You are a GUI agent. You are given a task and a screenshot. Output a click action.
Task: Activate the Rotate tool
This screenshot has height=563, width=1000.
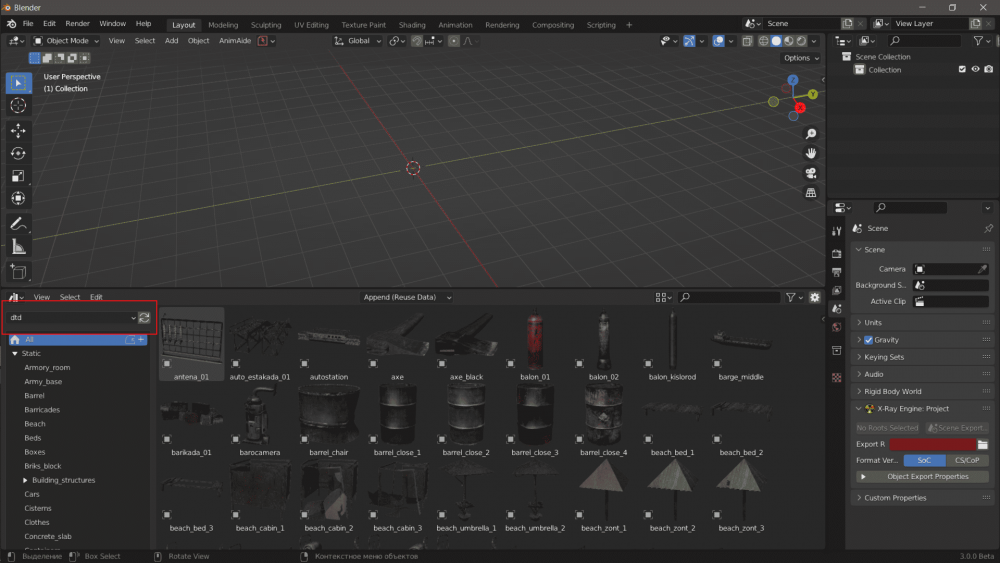[x=18, y=153]
